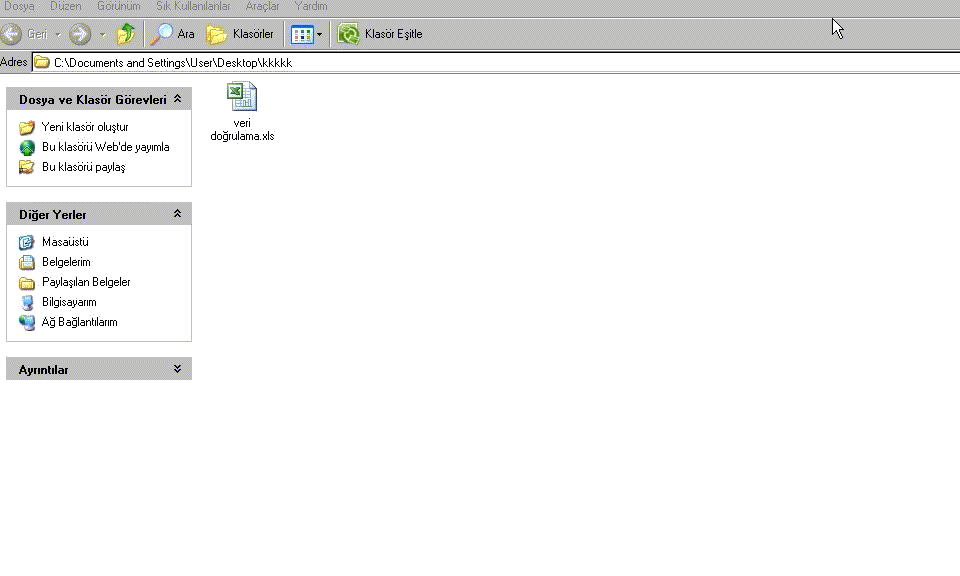This screenshot has width=960, height=576.
Task: Click the Ağ Bağlantılarım network icon
Action: pyautogui.click(x=27, y=323)
